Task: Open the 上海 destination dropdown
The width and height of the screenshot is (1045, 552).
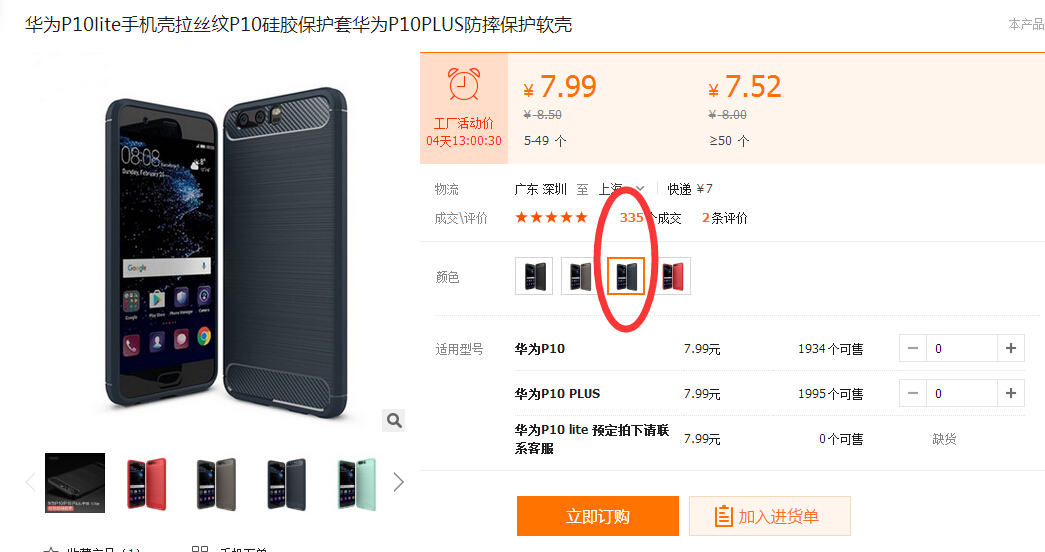Action: tap(621, 189)
